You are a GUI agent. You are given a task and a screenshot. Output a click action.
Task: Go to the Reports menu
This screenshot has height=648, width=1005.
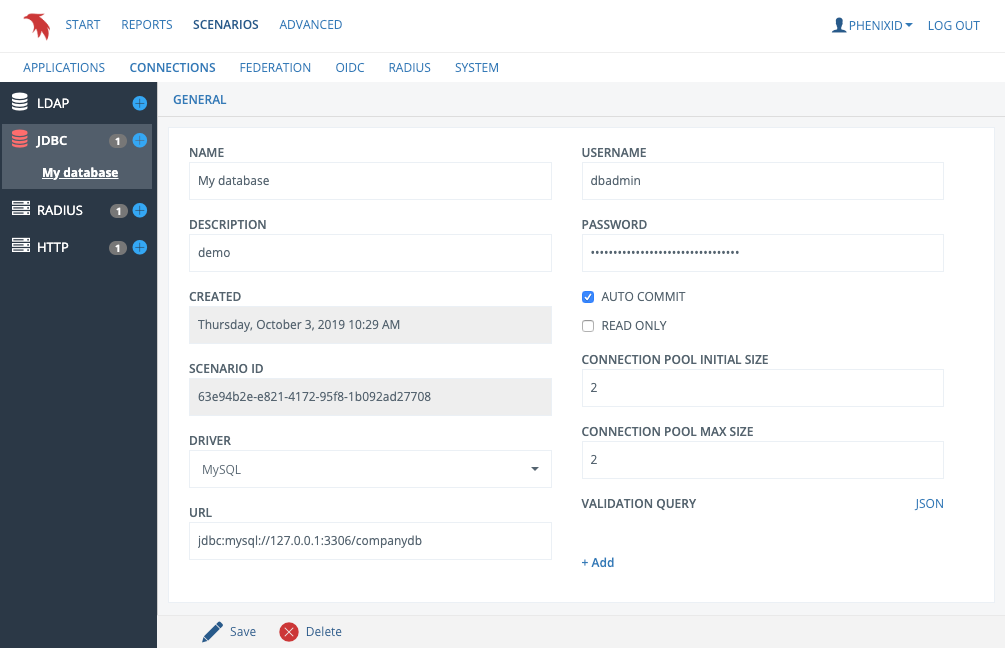(147, 25)
